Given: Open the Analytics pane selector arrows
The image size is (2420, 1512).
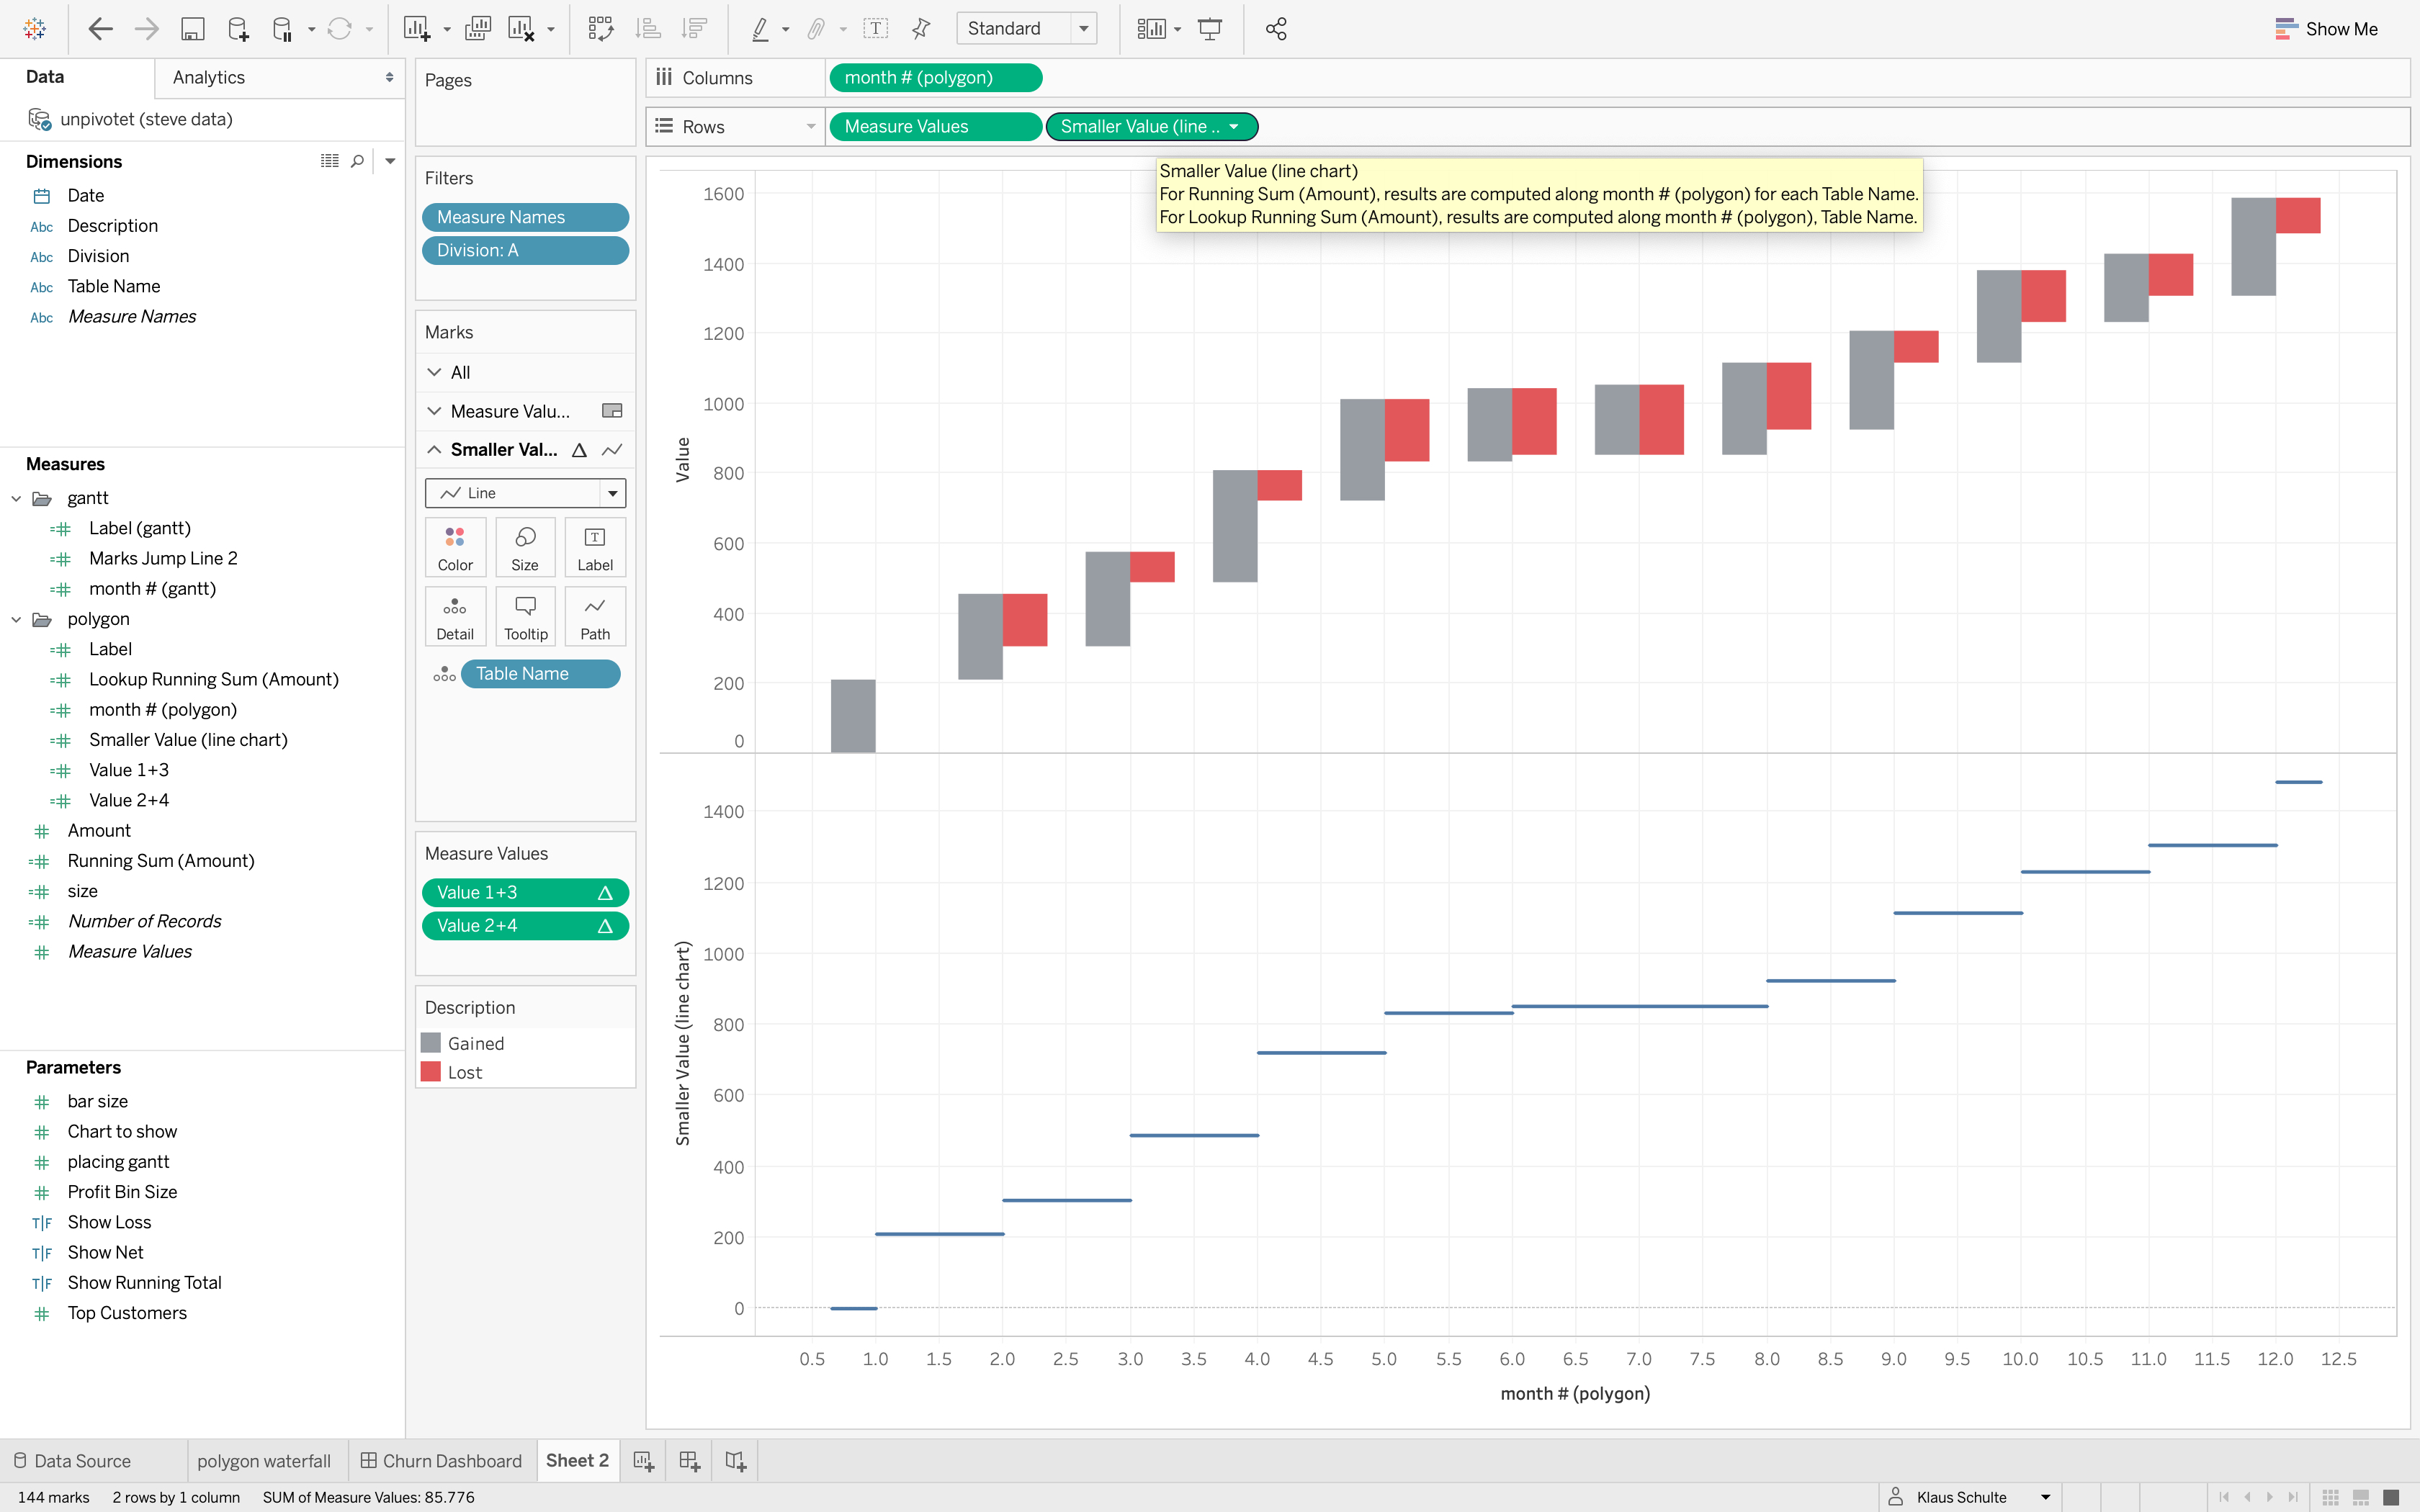Looking at the screenshot, I should (389, 77).
